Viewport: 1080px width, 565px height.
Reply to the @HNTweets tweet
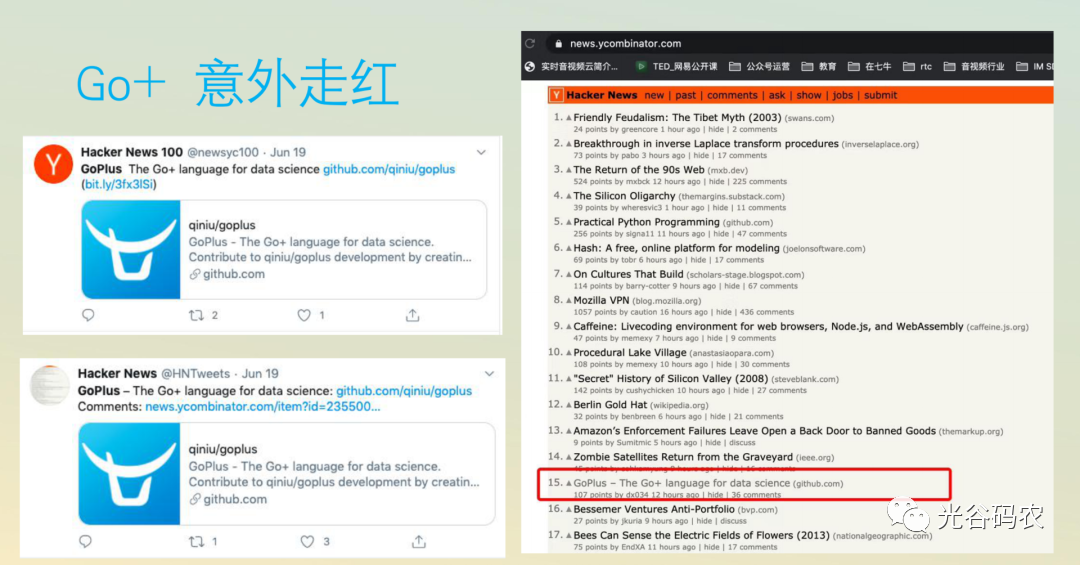click(x=85, y=541)
